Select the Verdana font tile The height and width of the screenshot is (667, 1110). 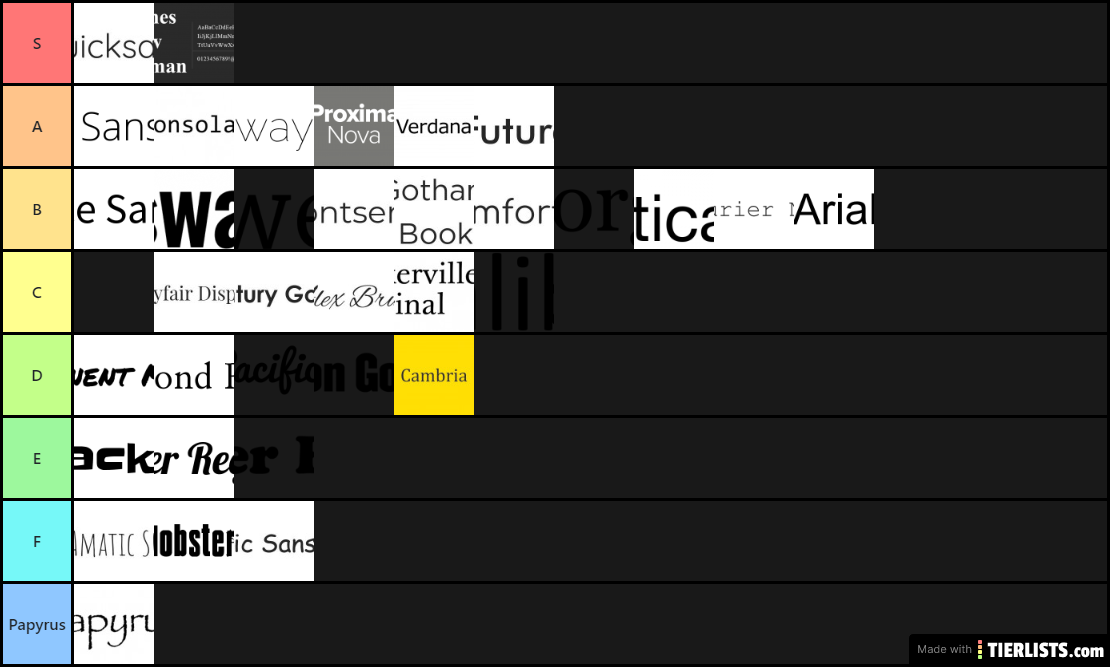click(434, 126)
